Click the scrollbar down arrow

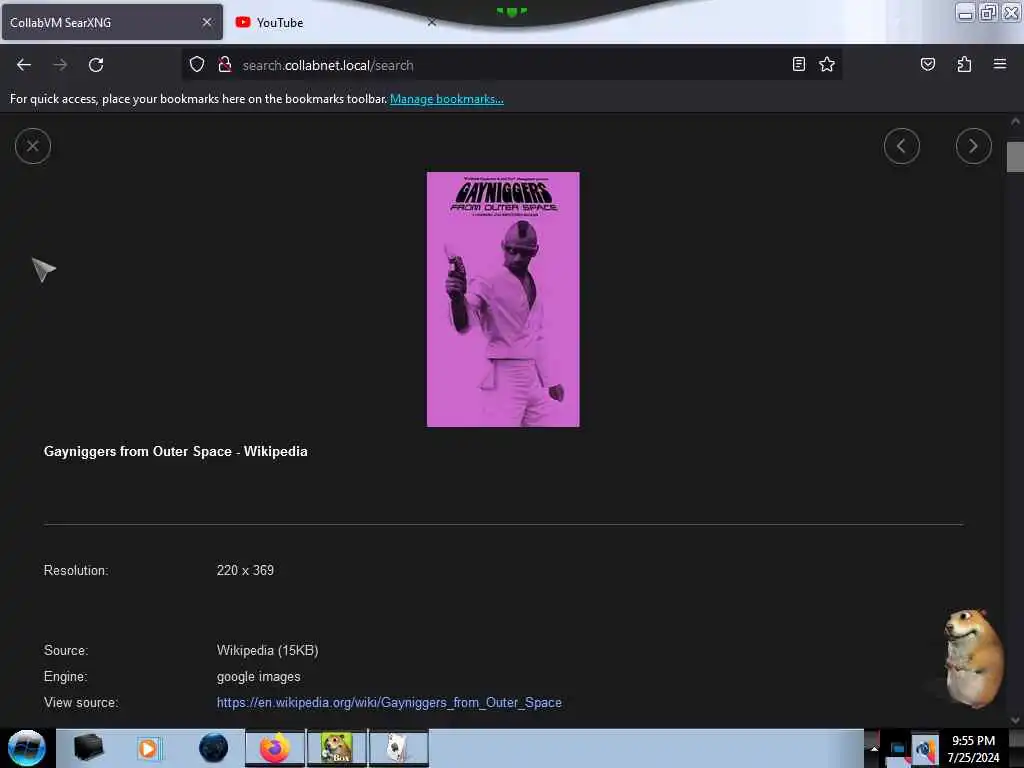point(1015,720)
